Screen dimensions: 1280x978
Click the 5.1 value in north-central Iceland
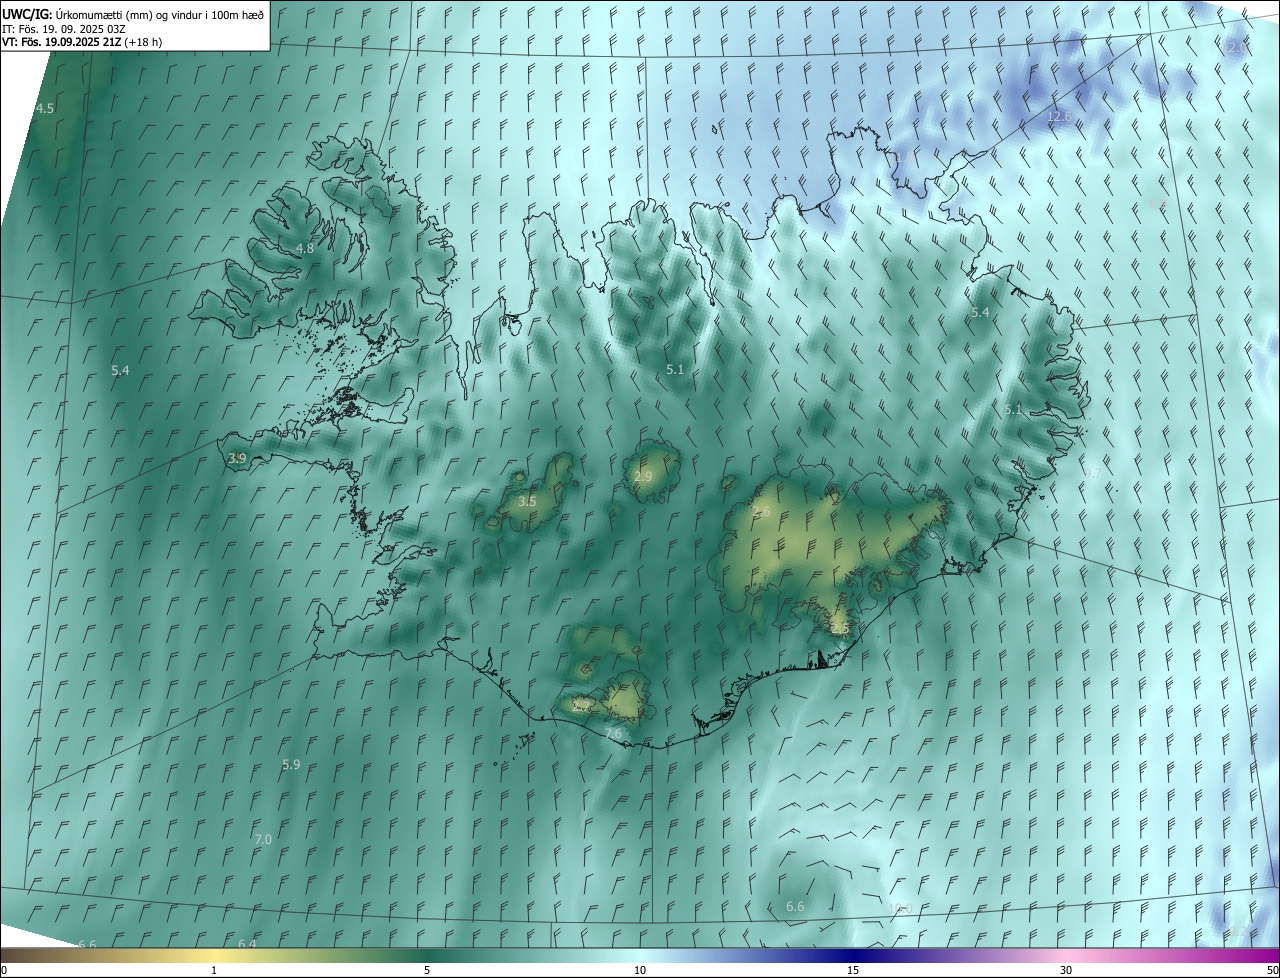click(x=675, y=370)
